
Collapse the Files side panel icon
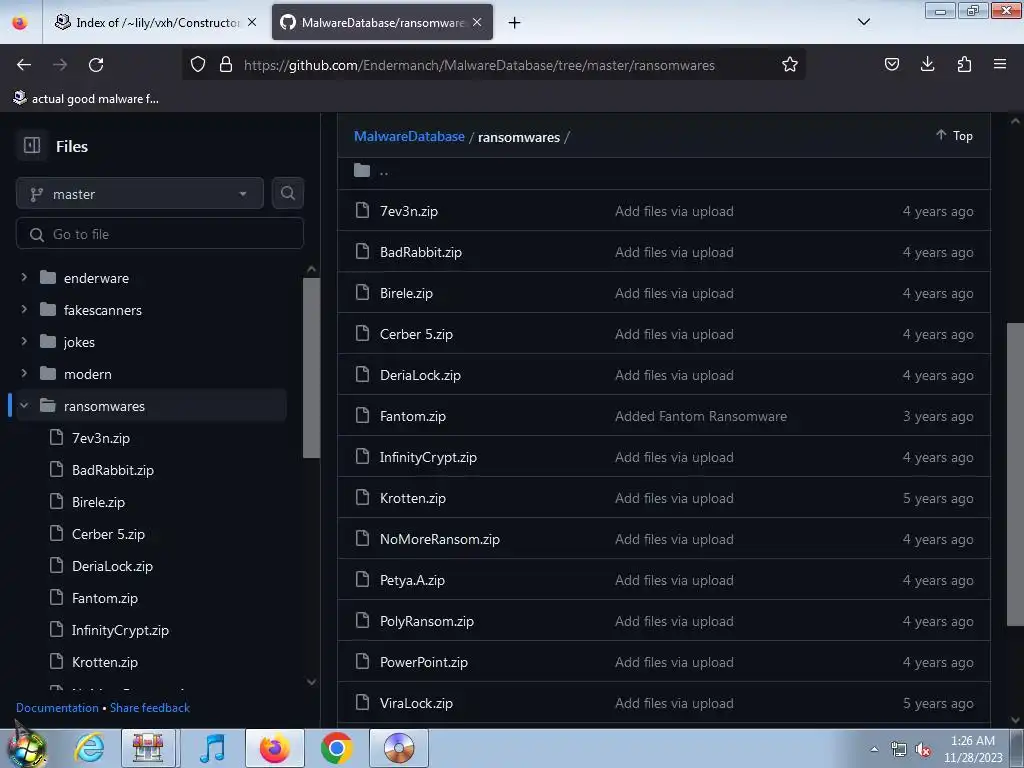pos(32,145)
